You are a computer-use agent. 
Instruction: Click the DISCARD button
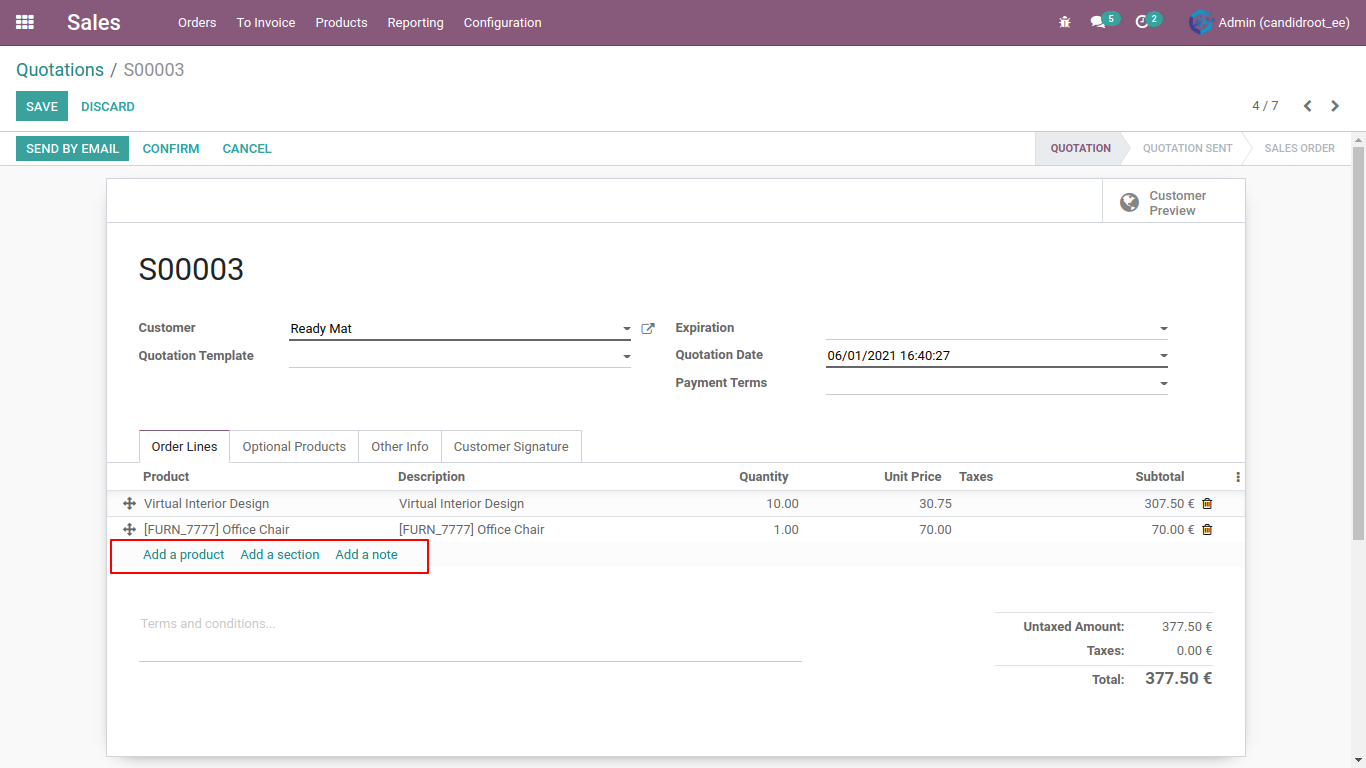(108, 106)
